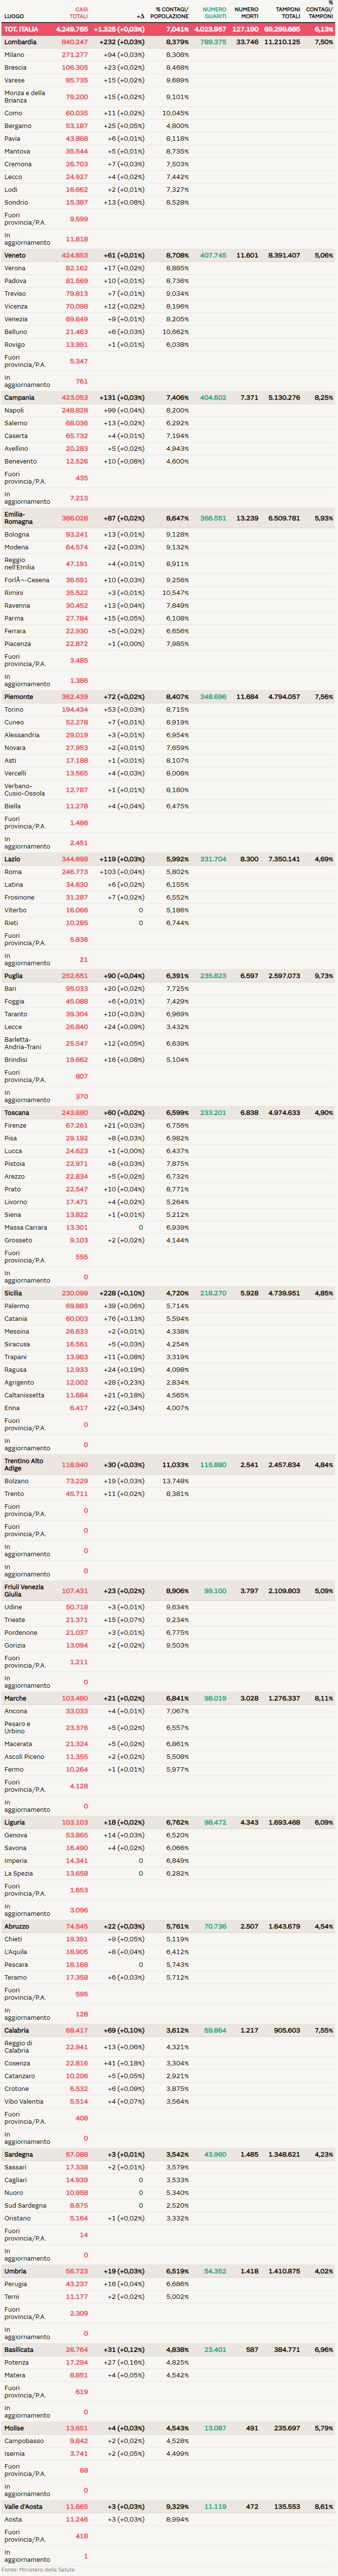Click Torino case count 194.434

[75, 709]
